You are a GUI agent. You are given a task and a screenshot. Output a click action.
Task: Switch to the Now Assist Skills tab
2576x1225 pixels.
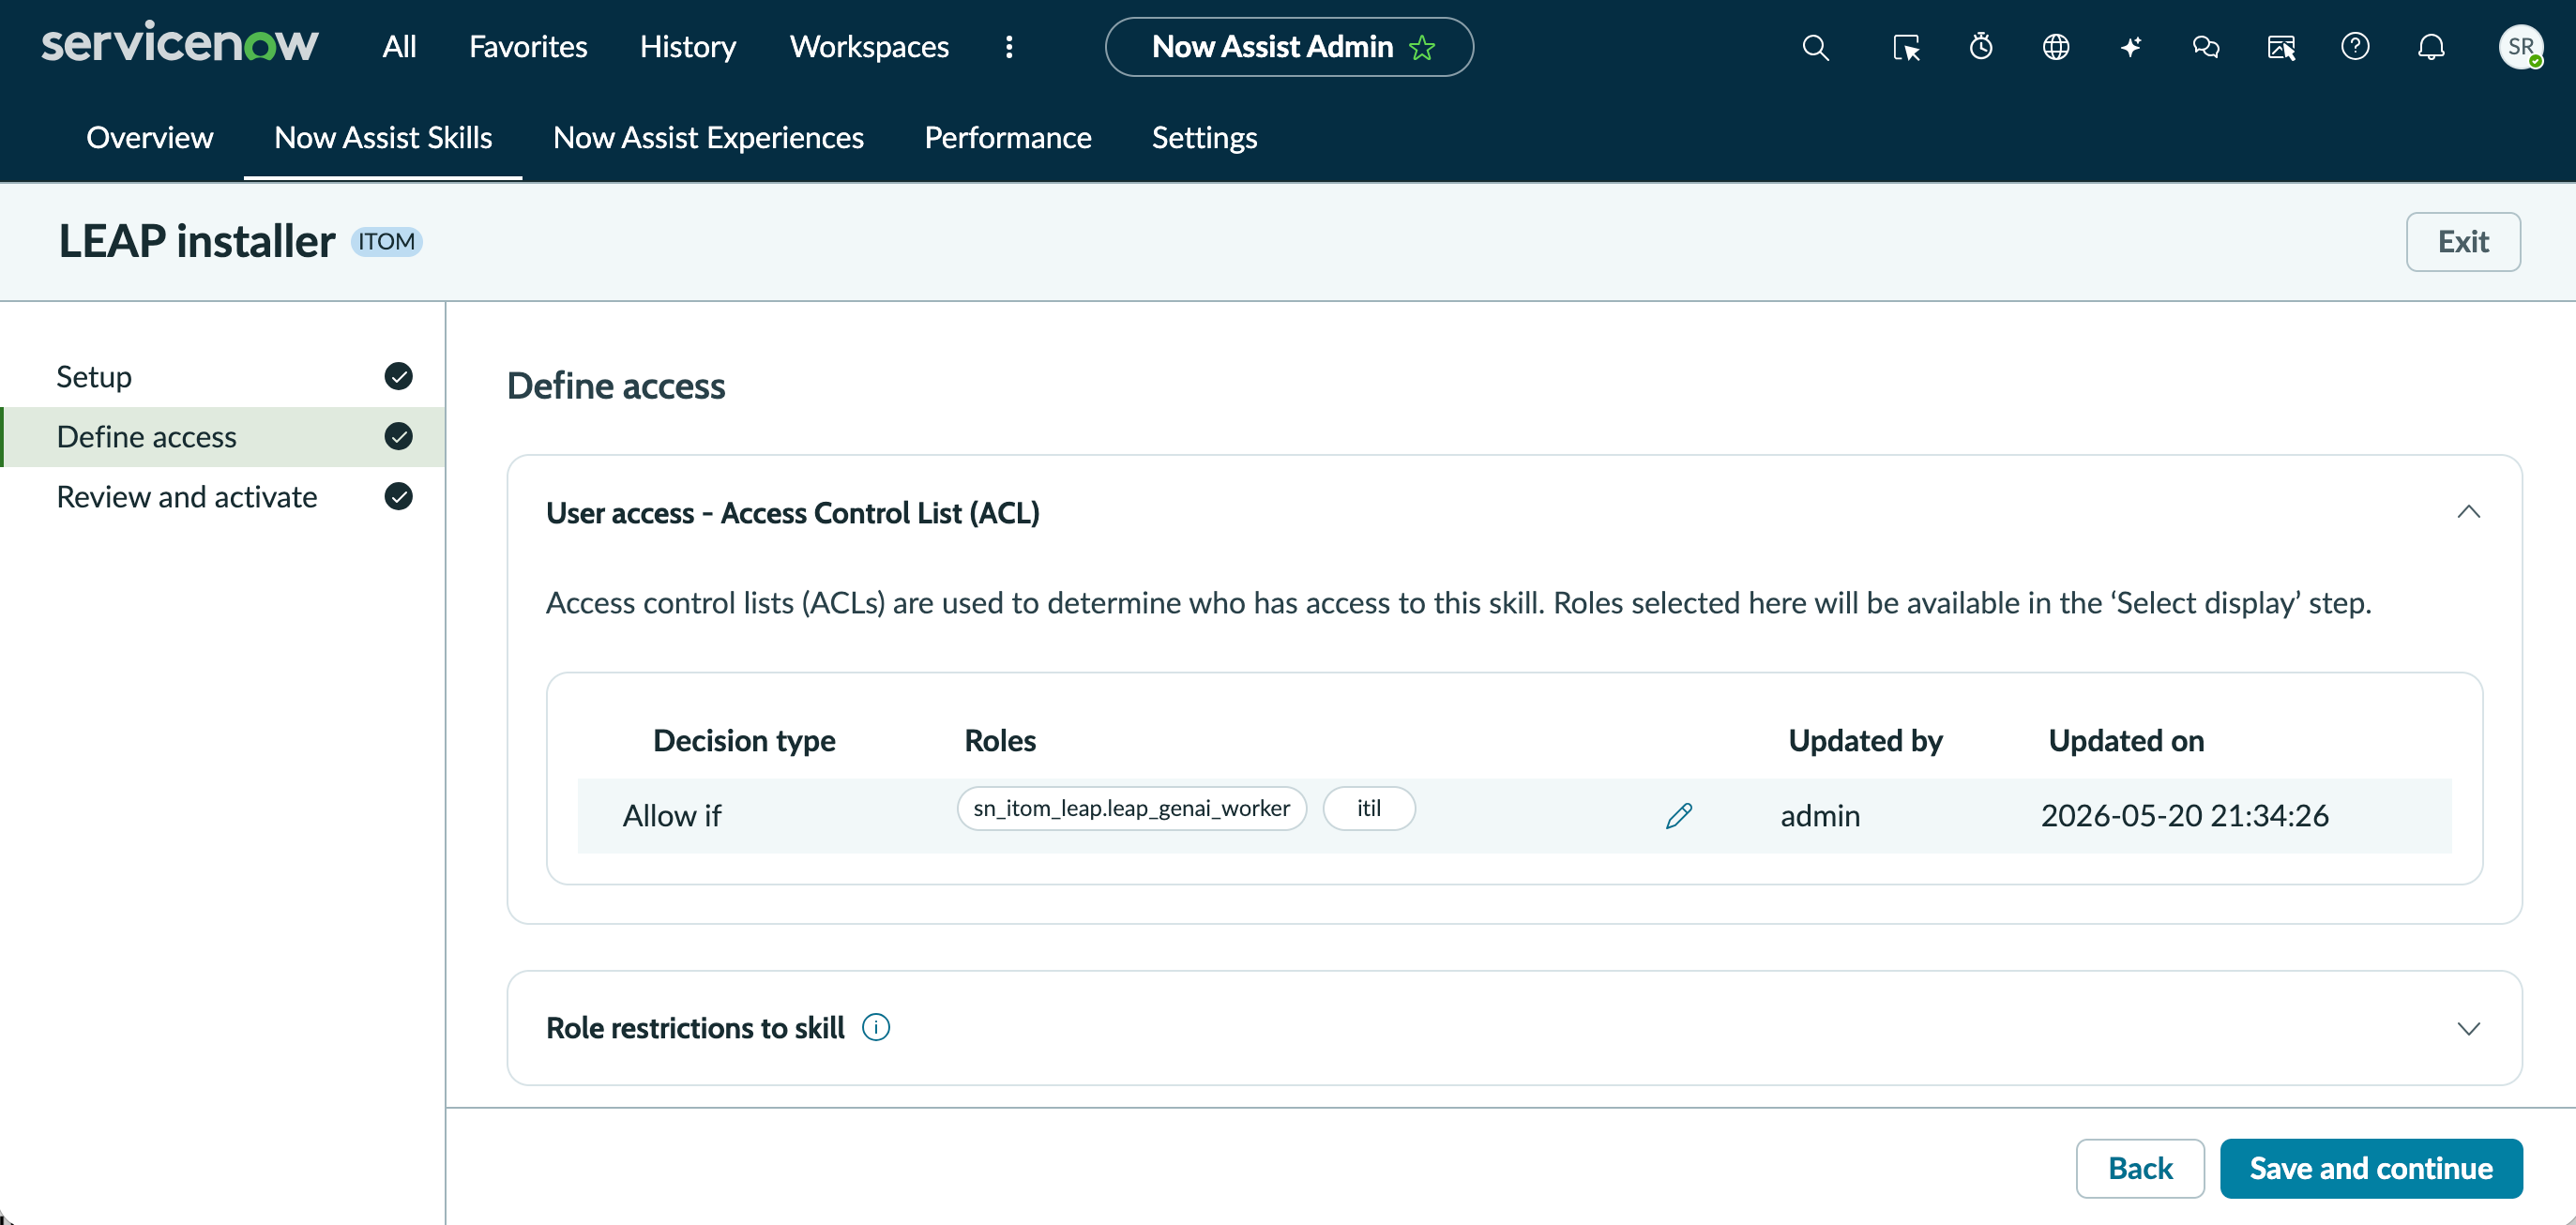click(x=383, y=137)
